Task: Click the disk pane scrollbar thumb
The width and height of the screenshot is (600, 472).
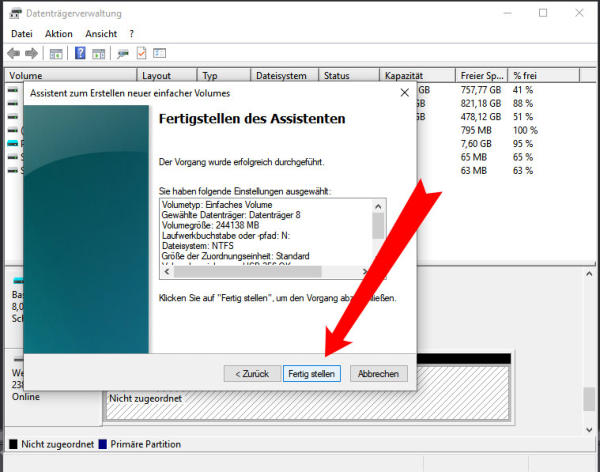Action: (589, 399)
